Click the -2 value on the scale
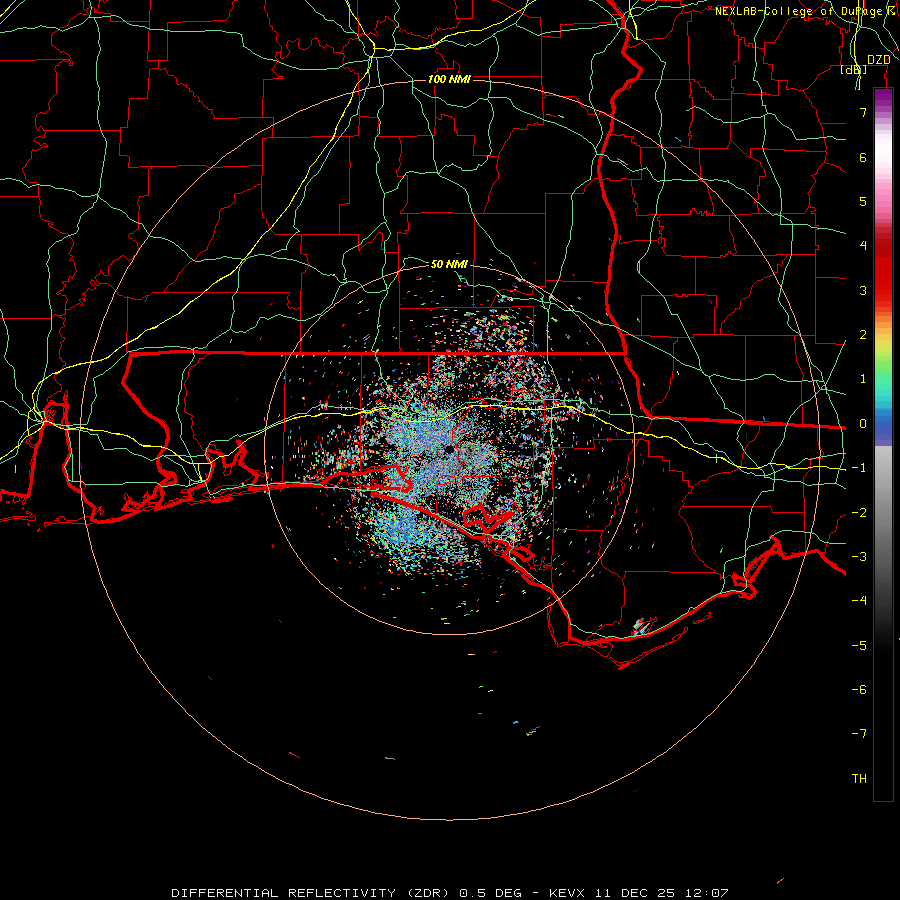The image size is (900, 900). pyautogui.click(x=859, y=513)
